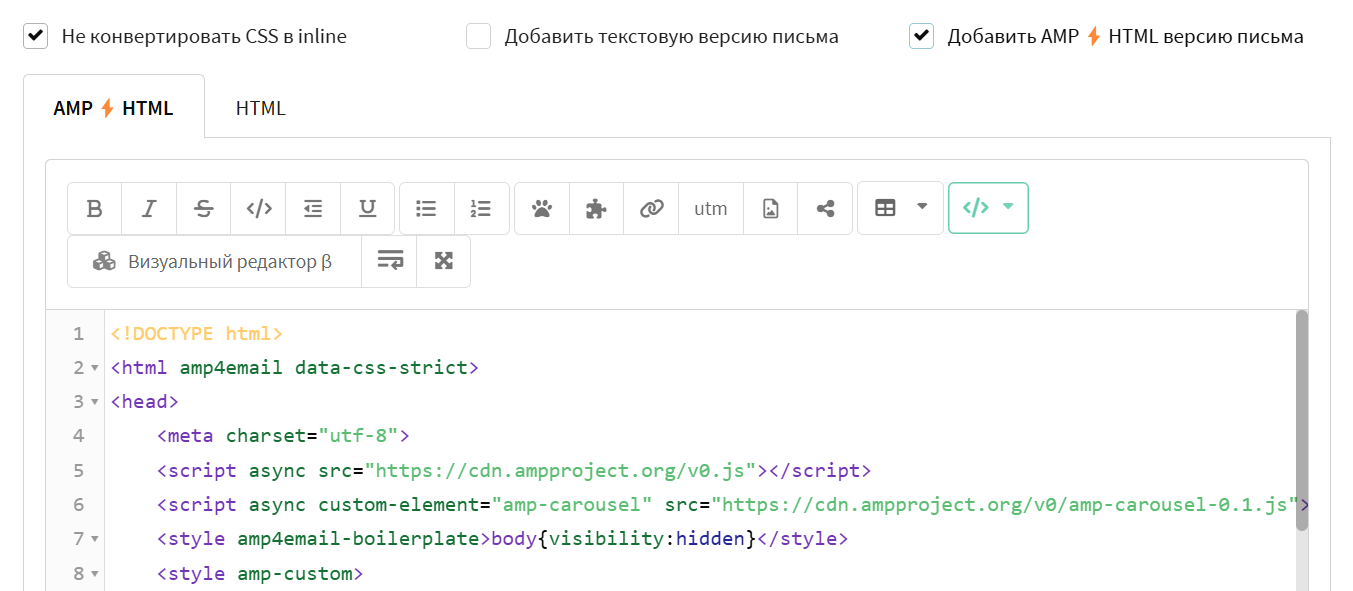Click the code editor vertical scrollbar

click(x=1301, y=420)
